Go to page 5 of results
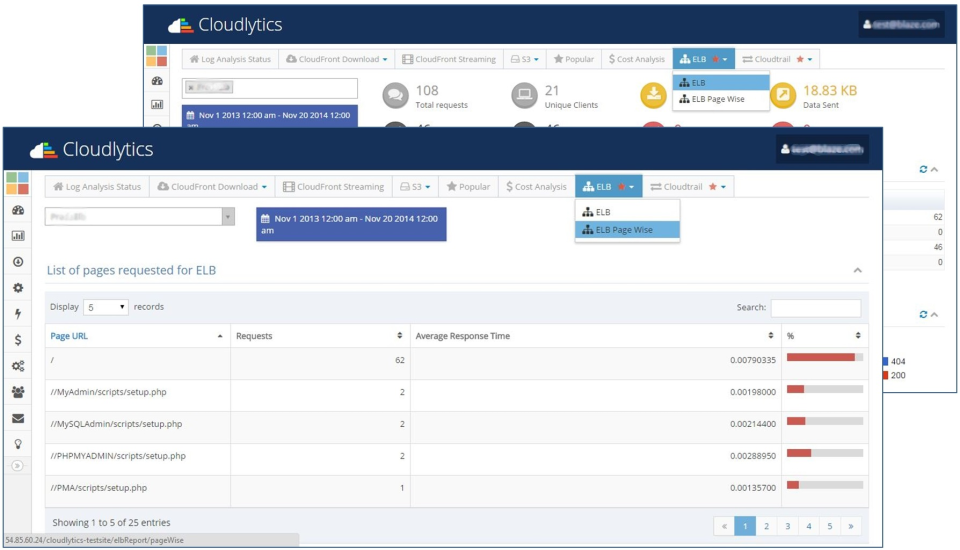The width and height of the screenshot is (960, 550). [830, 526]
